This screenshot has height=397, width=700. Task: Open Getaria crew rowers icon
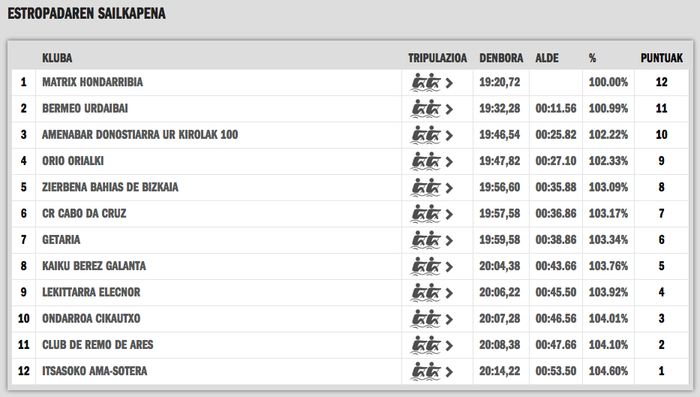(x=426, y=240)
